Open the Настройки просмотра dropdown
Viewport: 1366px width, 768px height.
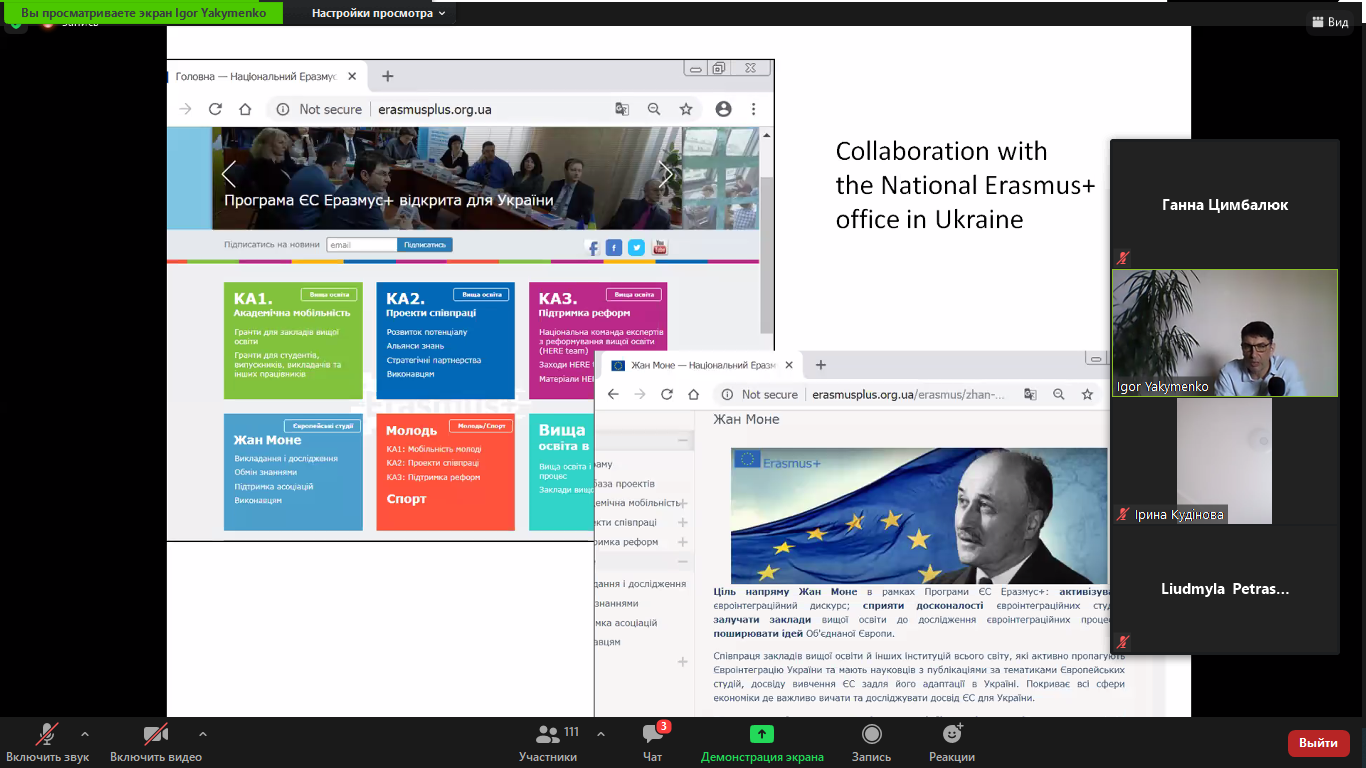coord(378,13)
